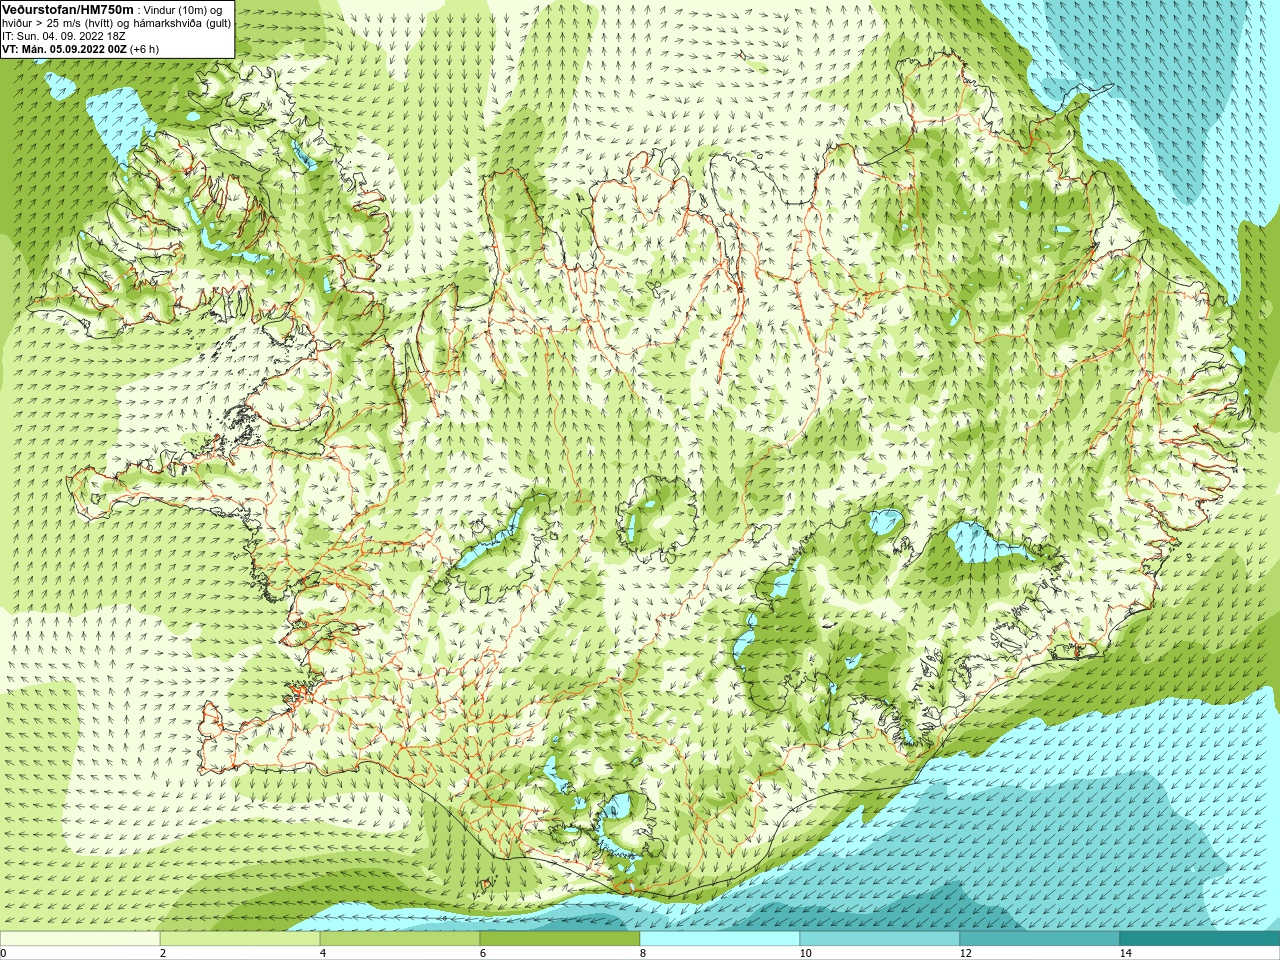Click the 4–6 m/s green swatch
Viewport: 1280px width, 960px height.
[400, 939]
